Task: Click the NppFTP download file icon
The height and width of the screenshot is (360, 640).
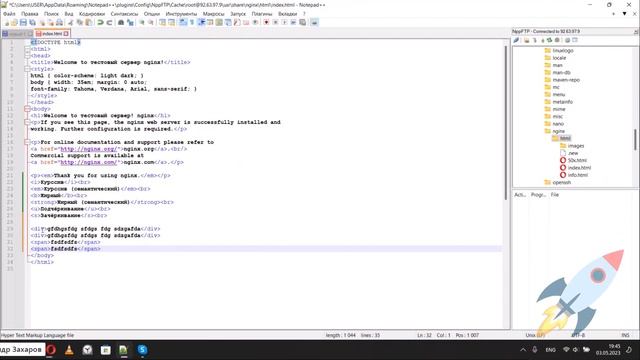Action: 534,40
